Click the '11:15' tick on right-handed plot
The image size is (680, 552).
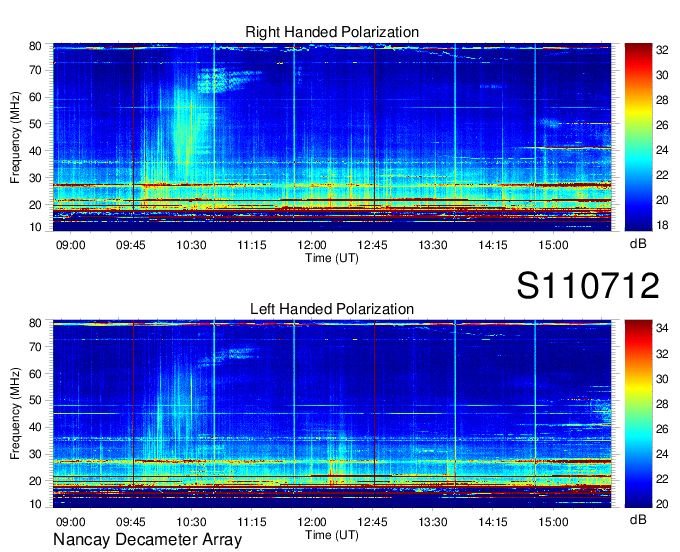click(x=252, y=245)
